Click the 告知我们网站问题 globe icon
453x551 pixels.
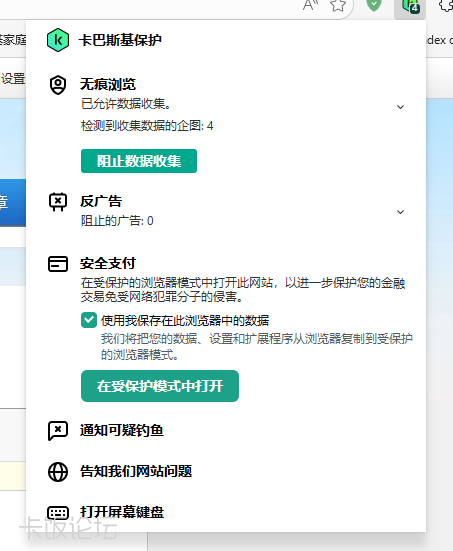tap(58, 472)
